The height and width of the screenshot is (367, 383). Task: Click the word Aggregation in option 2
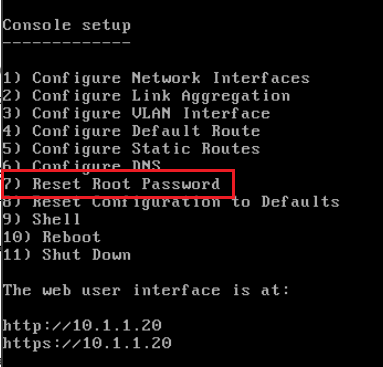pyautogui.click(x=236, y=96)
